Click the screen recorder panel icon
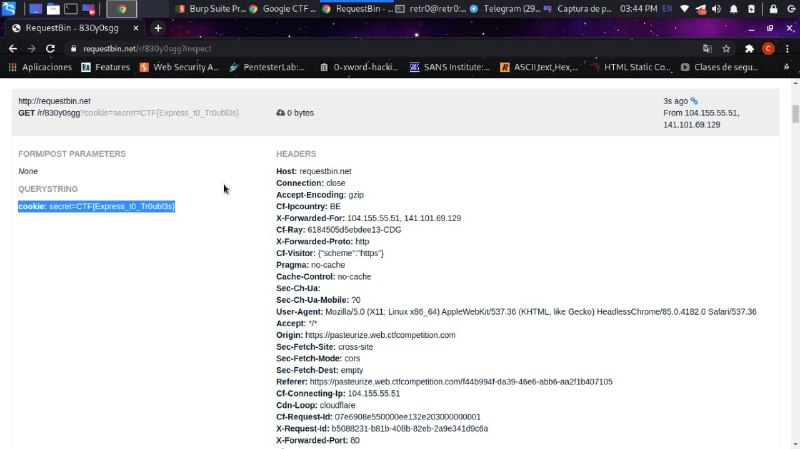This screenshot has width=800, height=449. (x=88, y=9)
